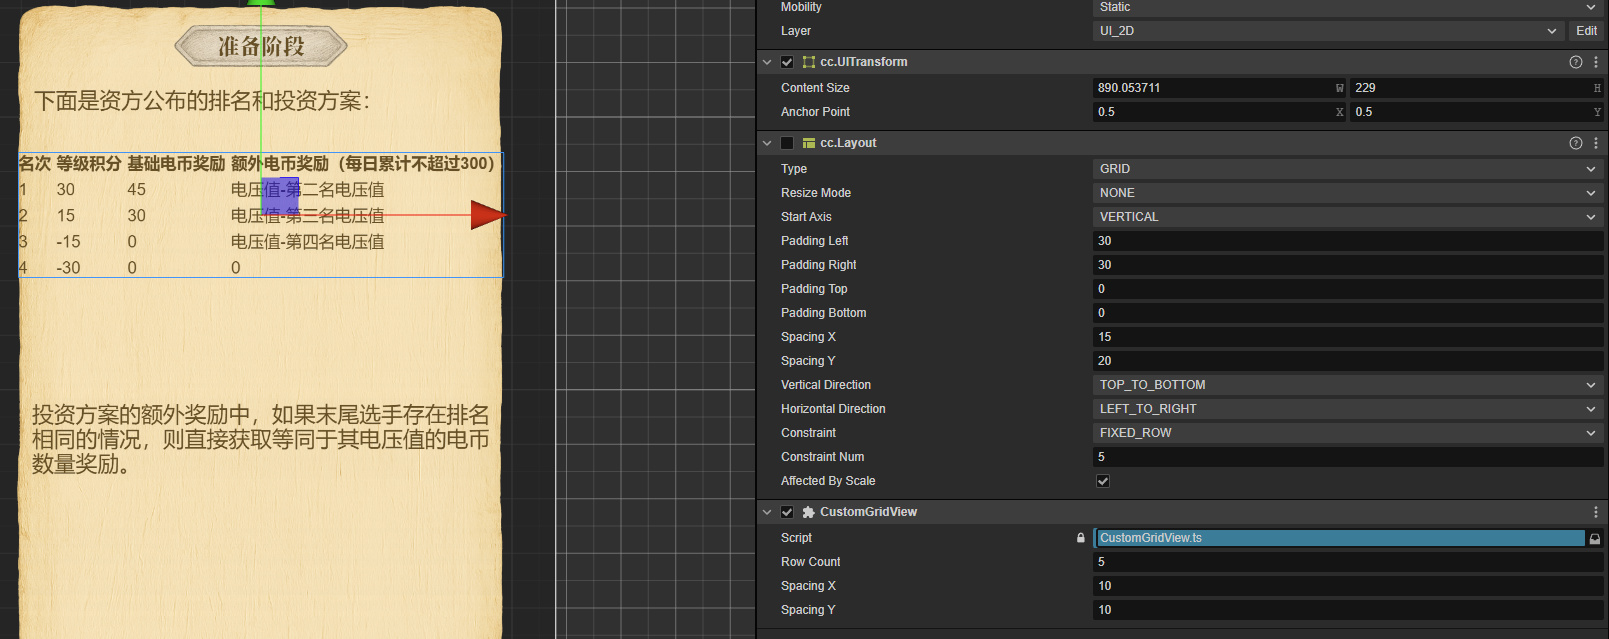This screenshot has height=639, width=1609.
Task: Open the Start Axis dropdown
Action: coord(1348,217)
